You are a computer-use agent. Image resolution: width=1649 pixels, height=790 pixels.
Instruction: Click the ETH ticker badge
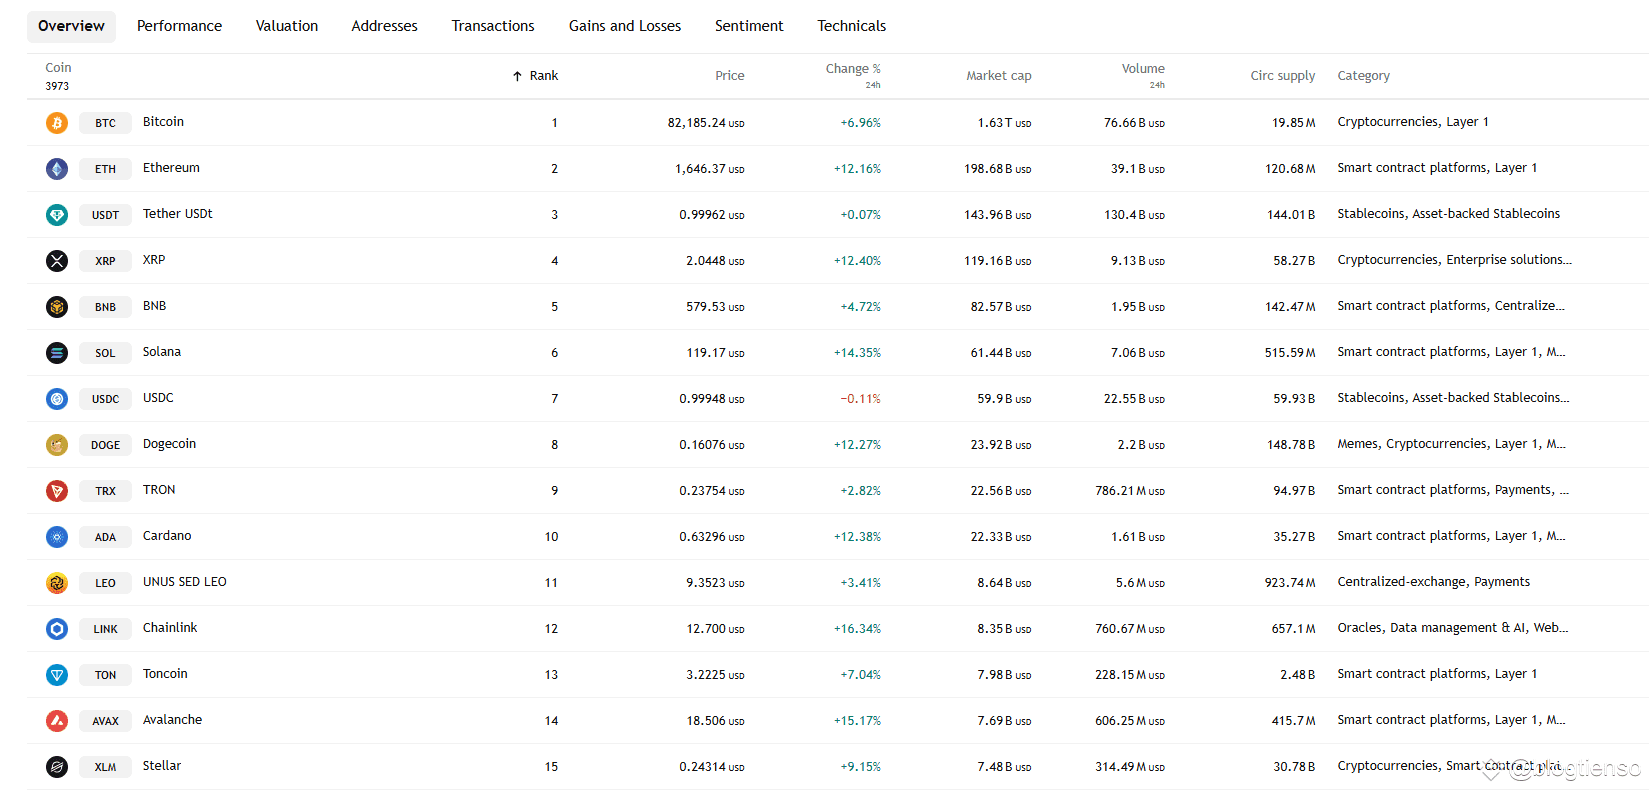tap(105, 169)
